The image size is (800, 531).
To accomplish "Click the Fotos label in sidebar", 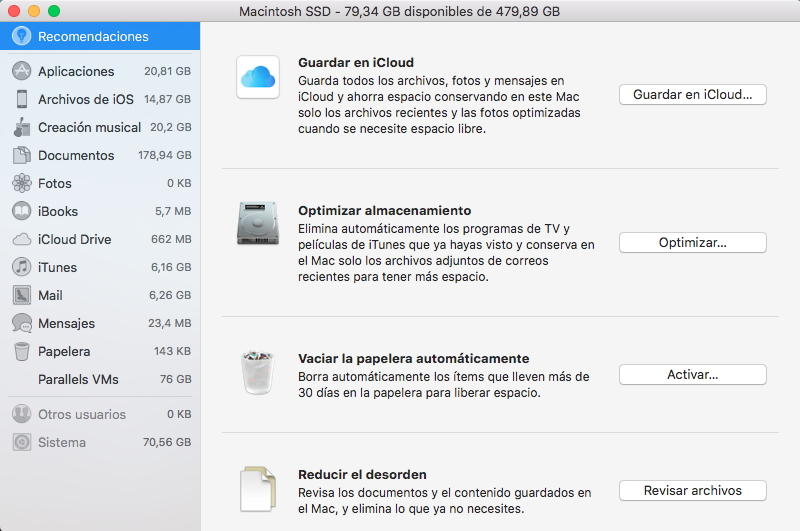I will (55, 183).
